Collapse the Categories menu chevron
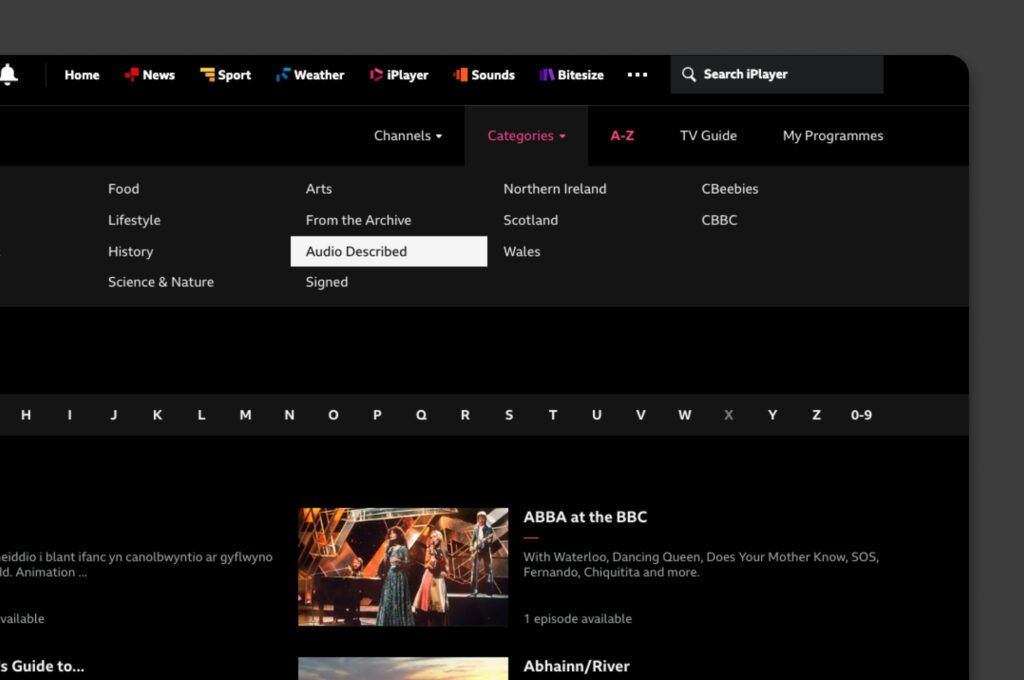Image resolution: width=1024 pixels, height=680 pixels. pyautogui.click(x=565, y=136)
